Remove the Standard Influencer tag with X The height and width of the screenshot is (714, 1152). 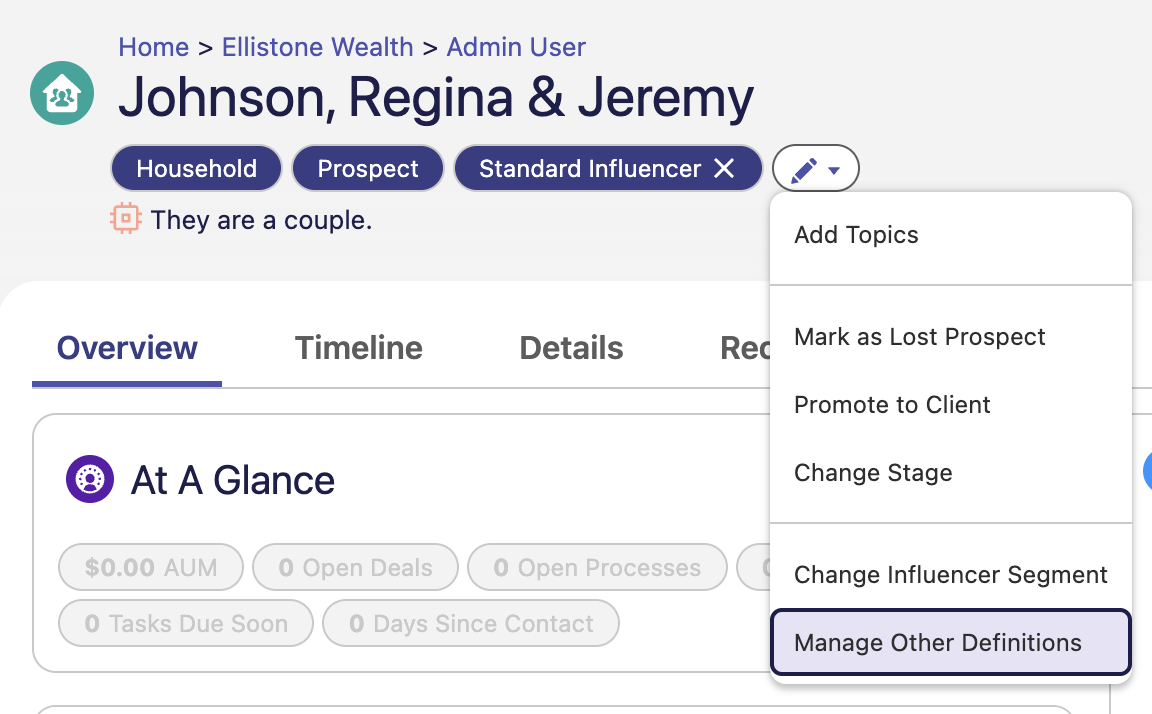point(724,168)
